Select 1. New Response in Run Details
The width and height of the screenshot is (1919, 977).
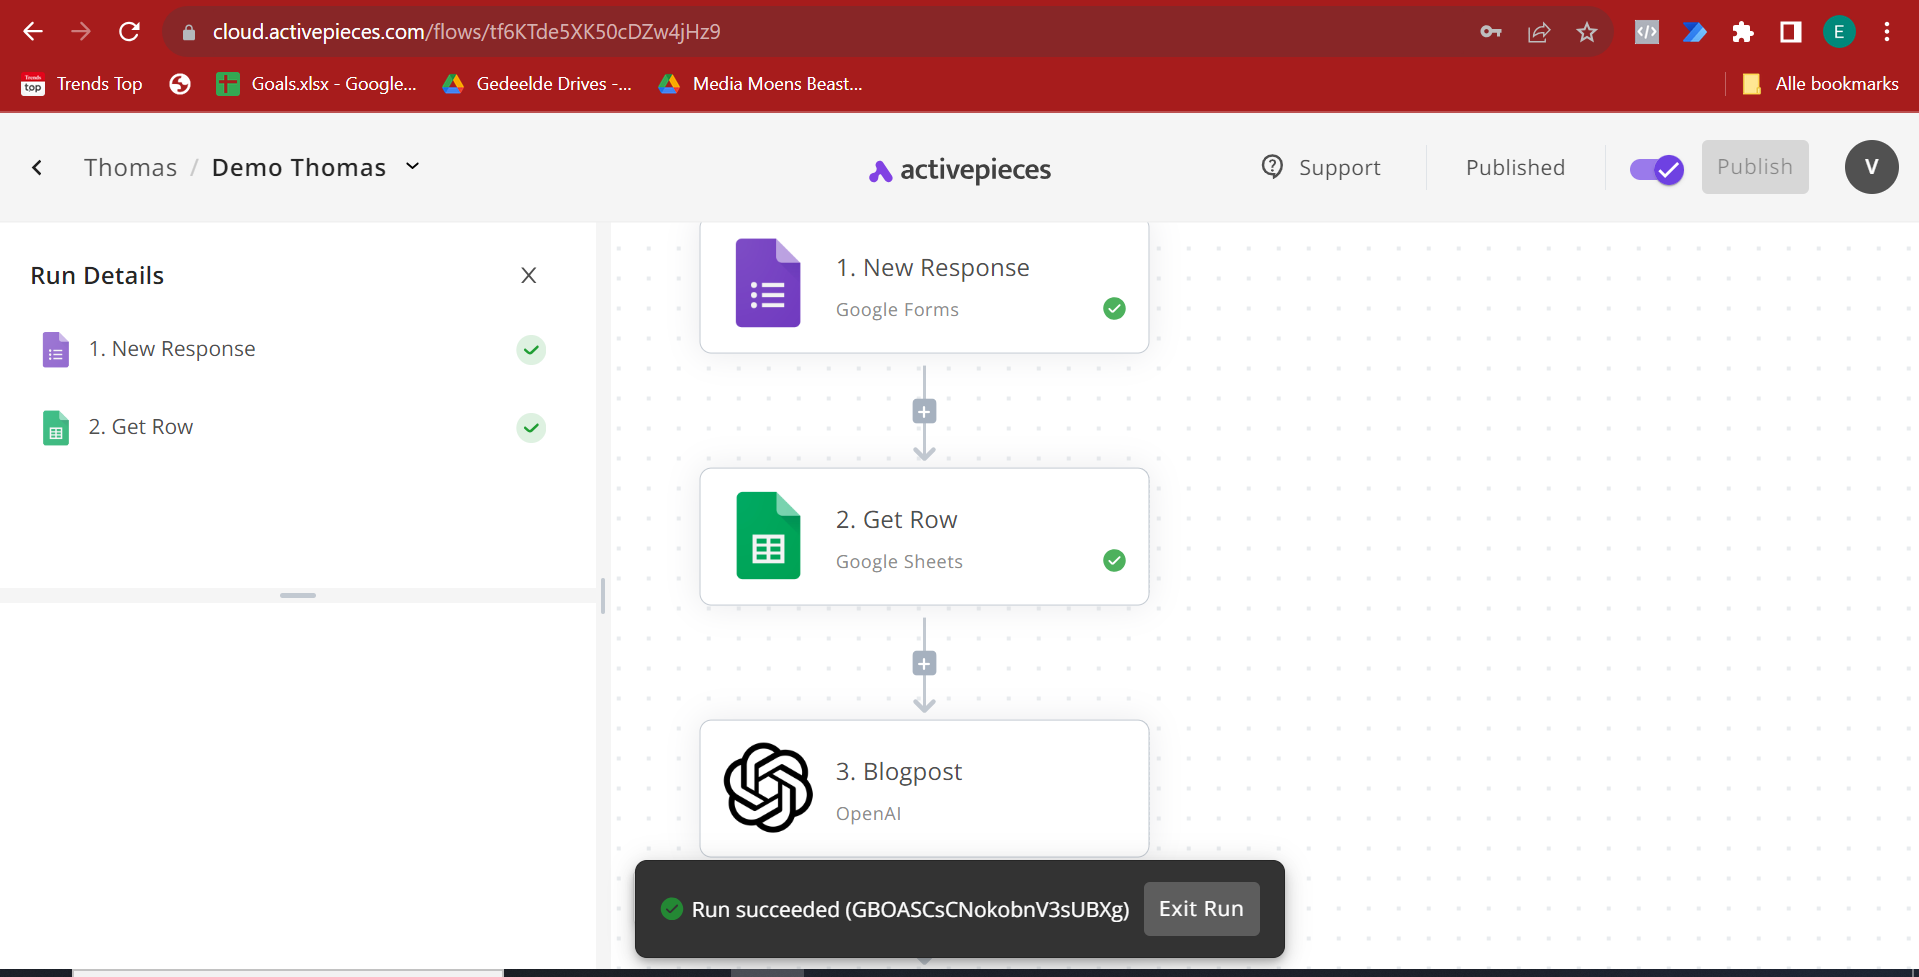pyautogui.click(x=172, y=349)
